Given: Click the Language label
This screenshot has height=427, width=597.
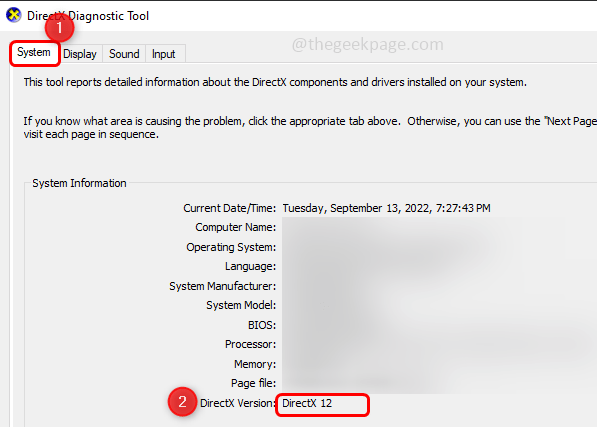Looking at the screenshot, I should pos(250,266).
